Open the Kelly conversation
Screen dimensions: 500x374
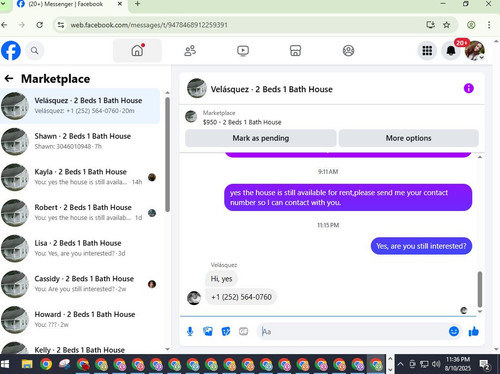click(x=80, y=348)
